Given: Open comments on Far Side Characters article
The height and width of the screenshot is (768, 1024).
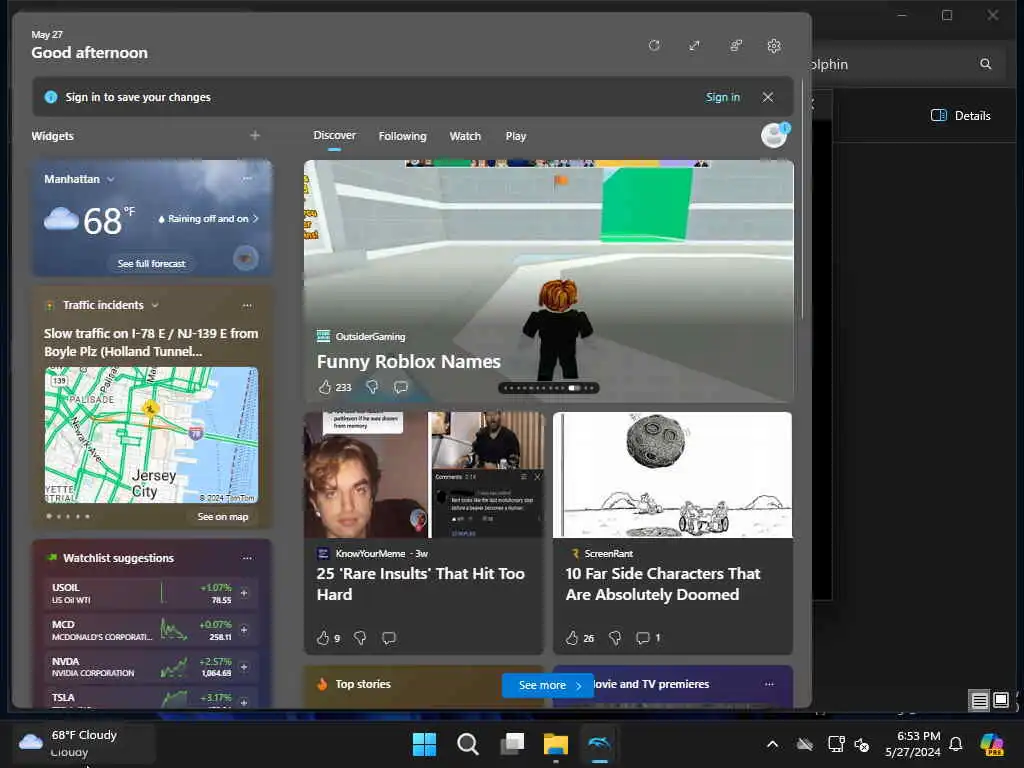Looking at the screenshot, I should point(643,638).
